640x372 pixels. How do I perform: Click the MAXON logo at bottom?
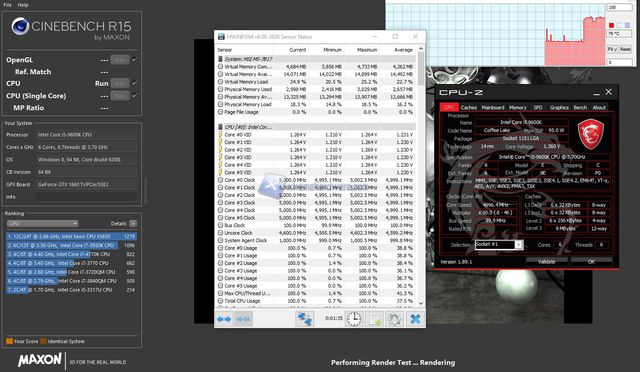[40, 360]
